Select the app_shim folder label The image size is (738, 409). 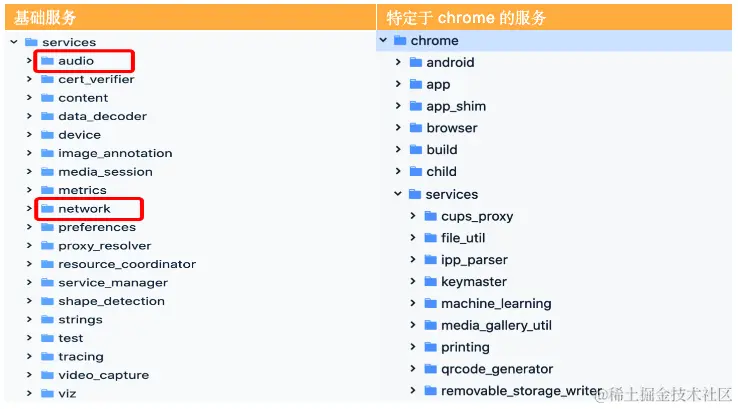click(452, 106)
